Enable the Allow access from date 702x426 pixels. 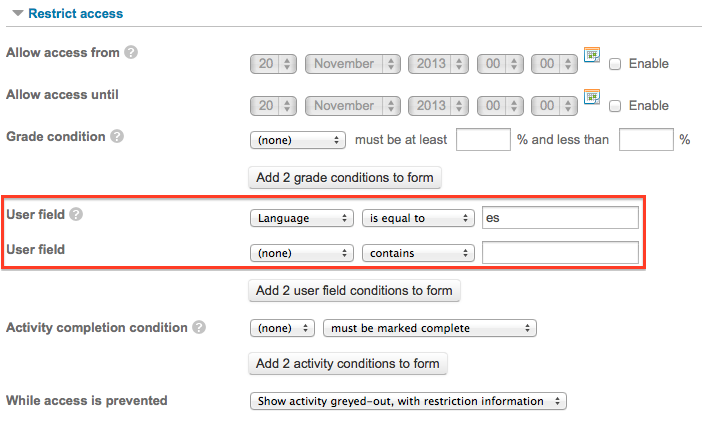(615, 64)
